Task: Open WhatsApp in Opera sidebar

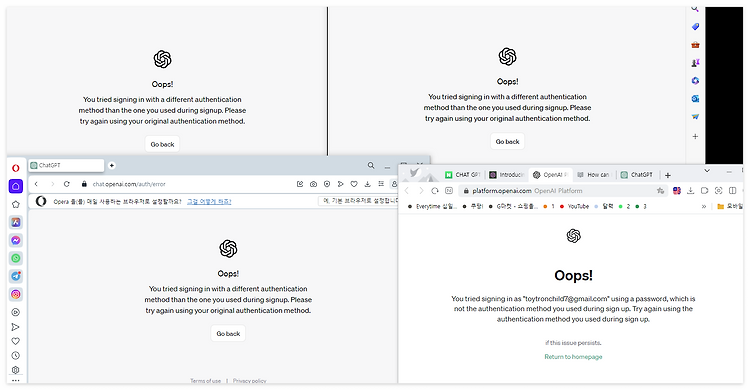Action: click(16, 258)
